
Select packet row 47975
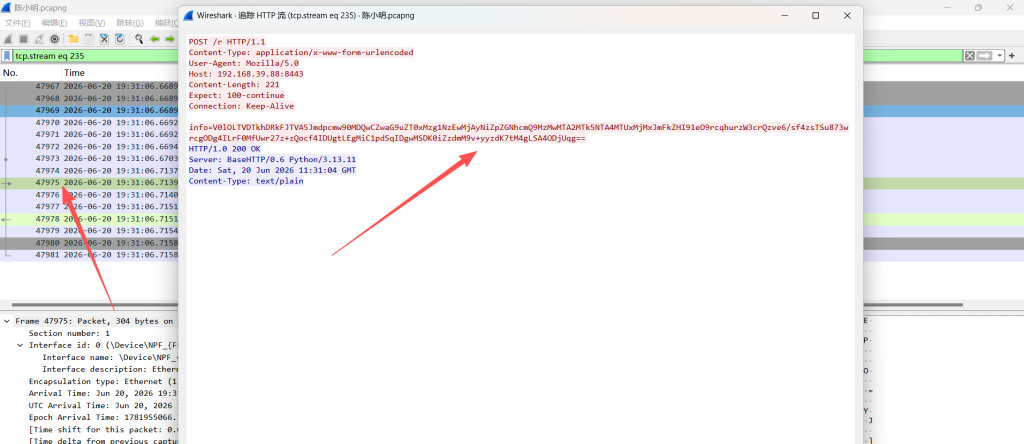click(x=89, y=183)
